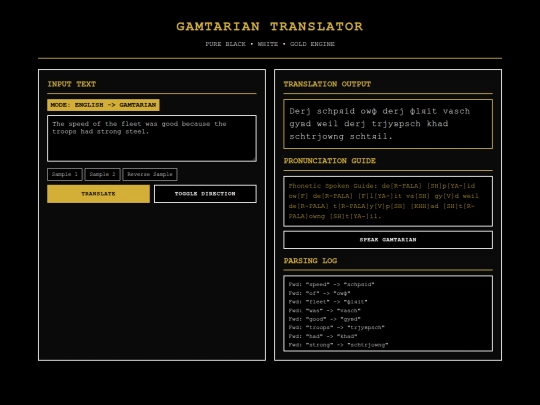Click the Gamtarian Translator title
Viewport: 540px width, 405px height.
(x=270, y=27)
